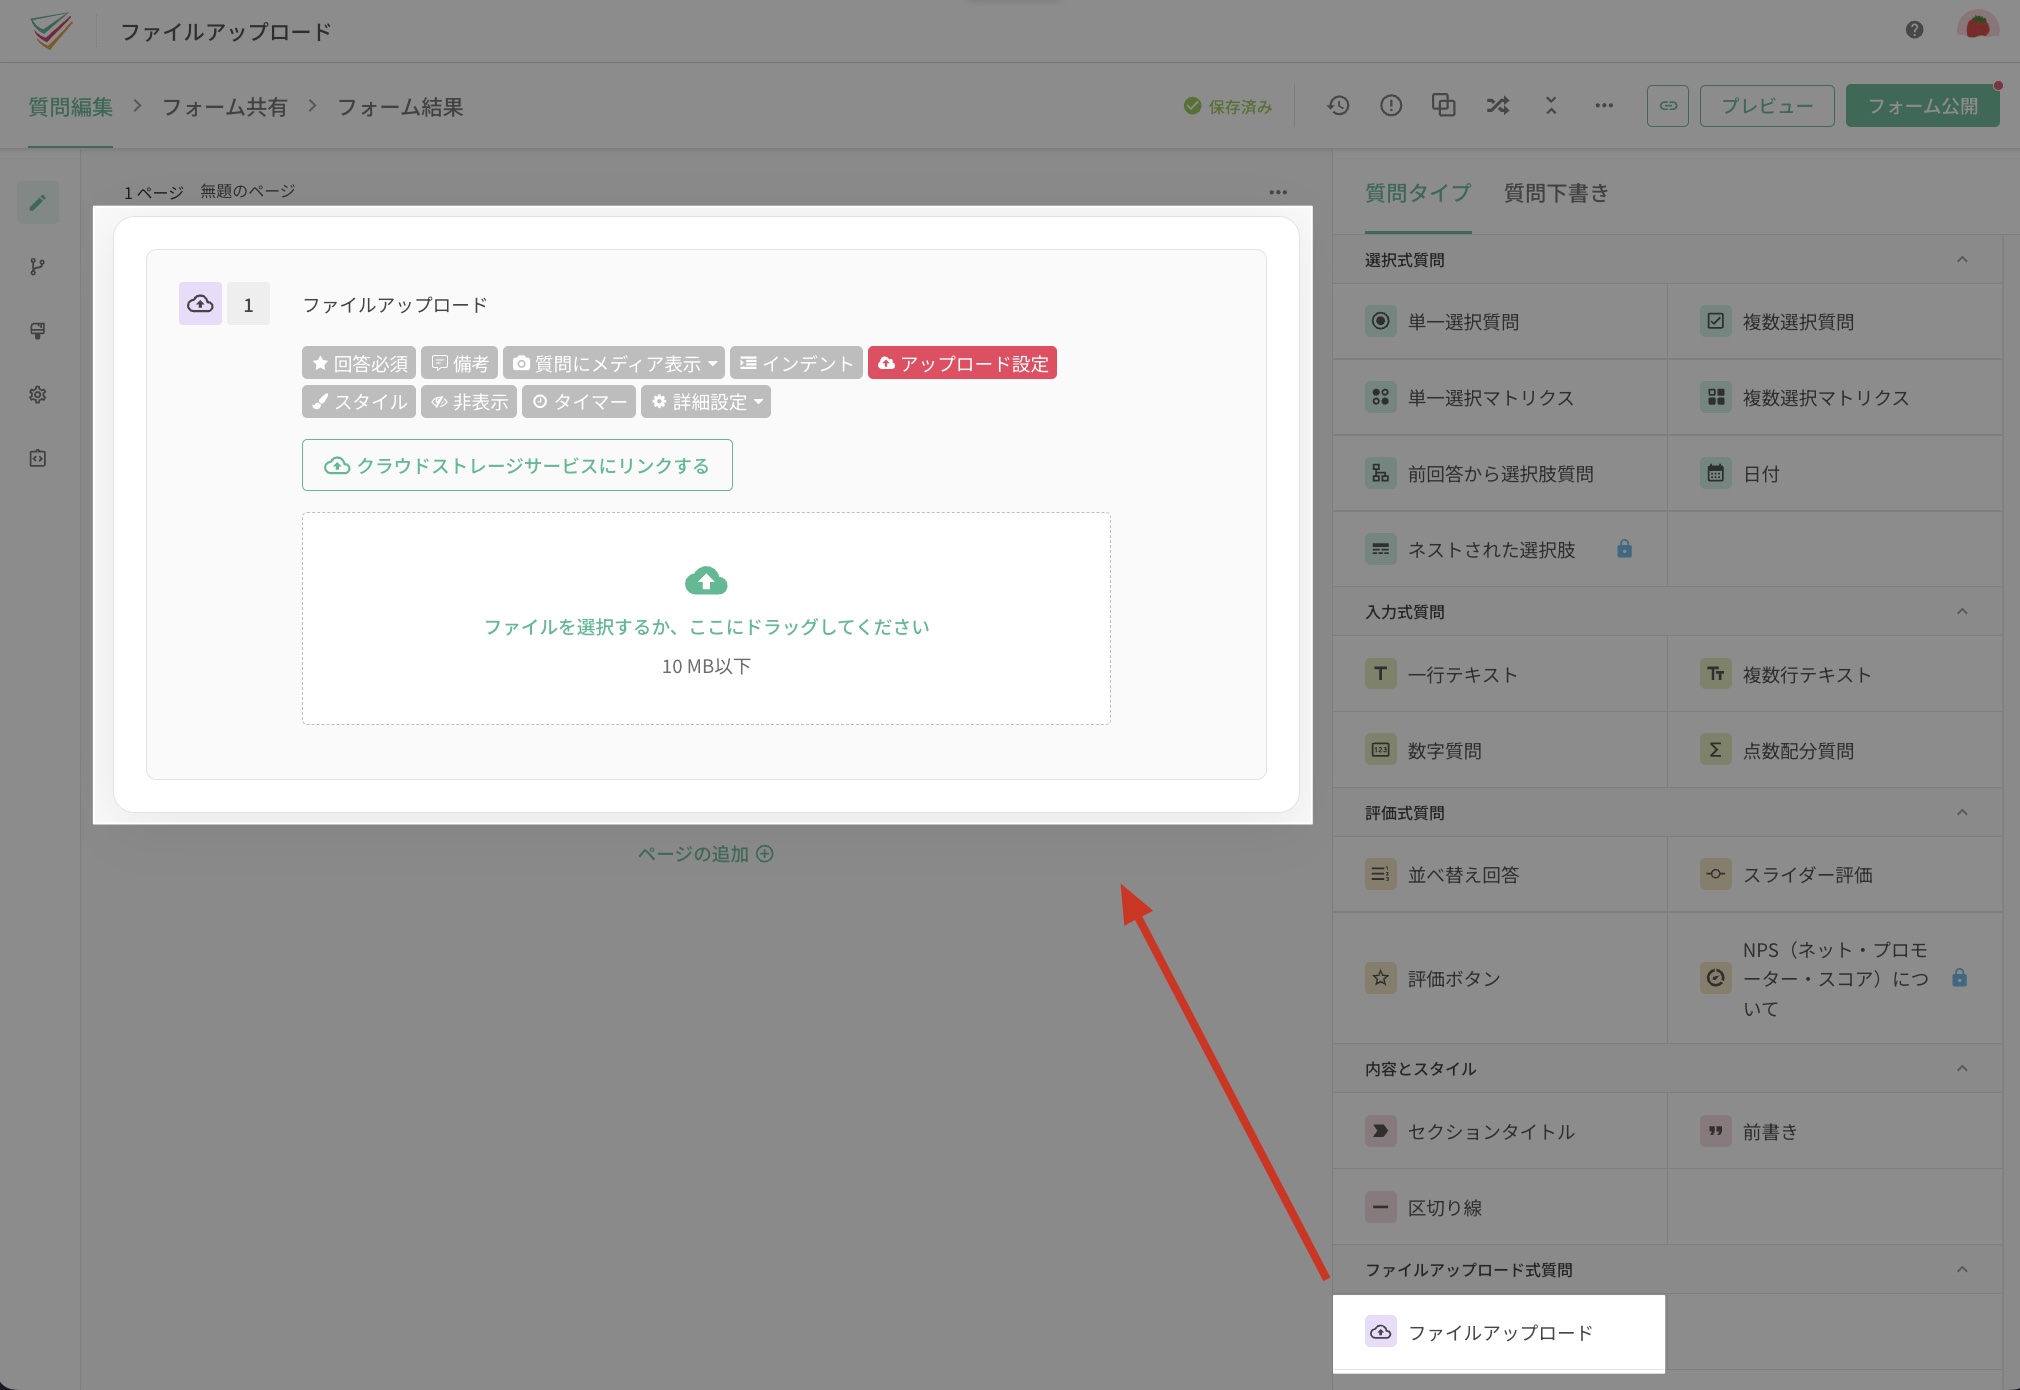The height and width of the screenshot is (1390, 2020).
Task: Select the 質問タイプ tab
Action: 1418,193
